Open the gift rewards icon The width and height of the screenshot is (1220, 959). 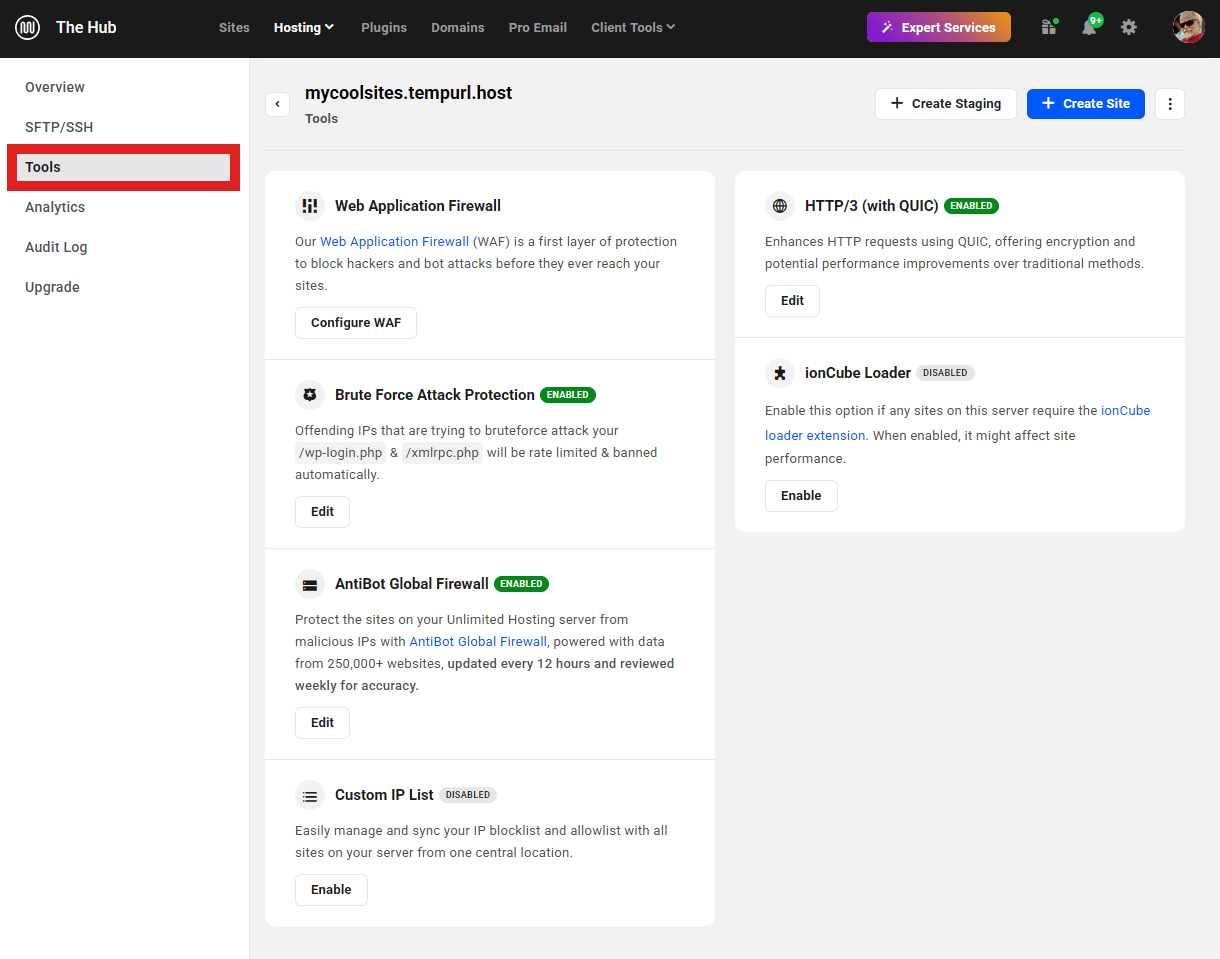(x=1049, y=27)
